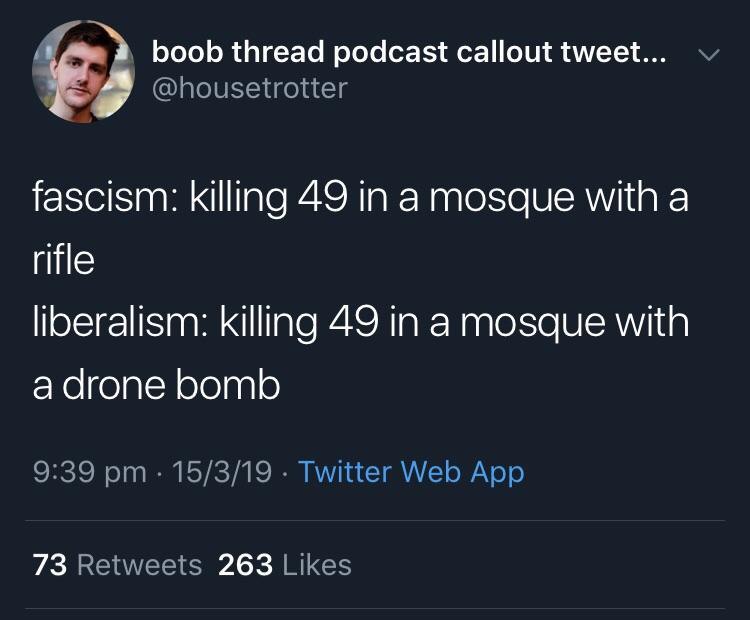Click the author's profile photo
Viewport: 750px width, 620px height.
click(83, 71)
